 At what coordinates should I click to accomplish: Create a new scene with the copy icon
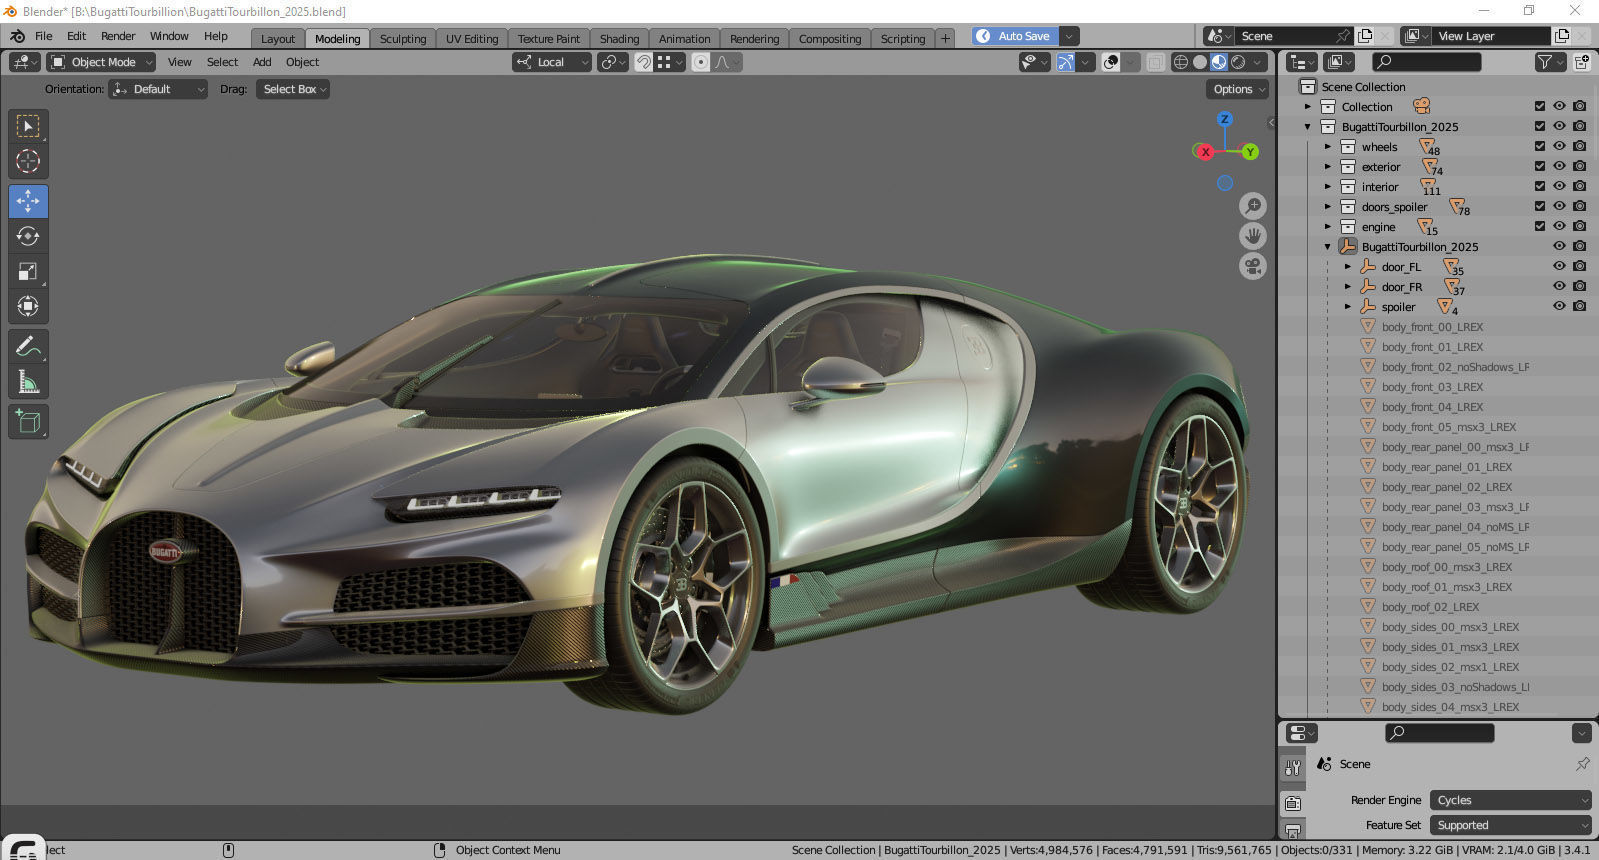pyautogui.click(x=1365, y=36)
